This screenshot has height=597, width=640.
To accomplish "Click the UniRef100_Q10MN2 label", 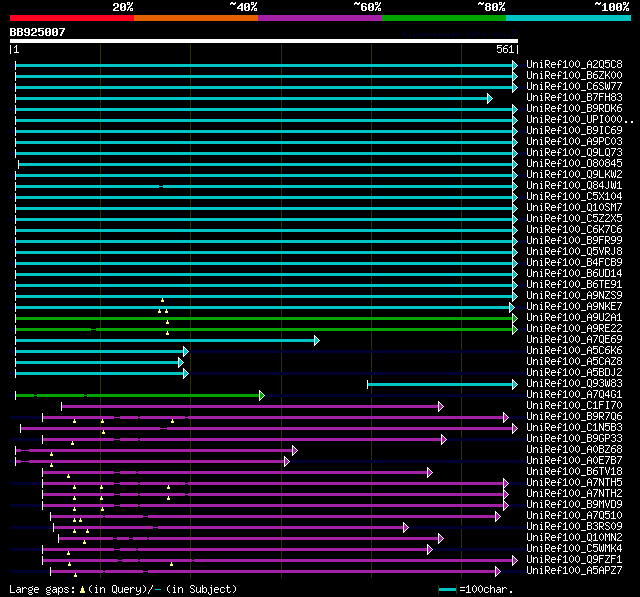I will point(574,538).
